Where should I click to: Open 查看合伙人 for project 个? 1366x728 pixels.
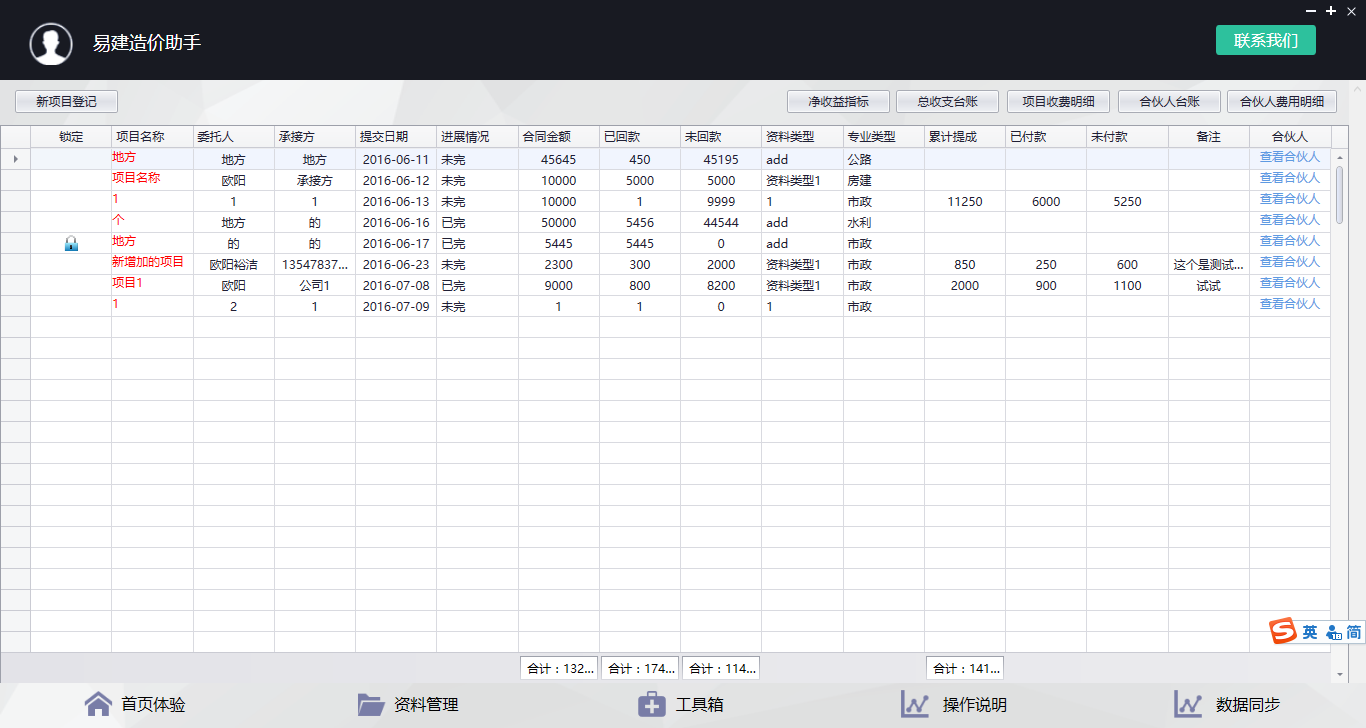click(x=1290, y=220)
